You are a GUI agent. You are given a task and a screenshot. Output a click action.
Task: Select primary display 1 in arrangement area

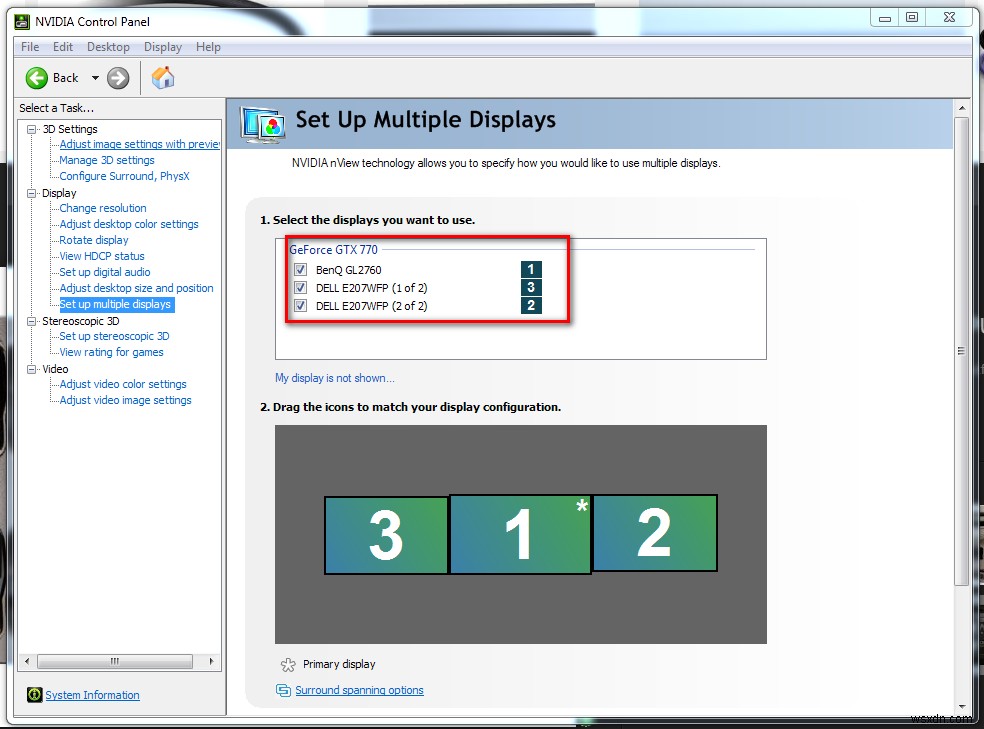point(520,534)
